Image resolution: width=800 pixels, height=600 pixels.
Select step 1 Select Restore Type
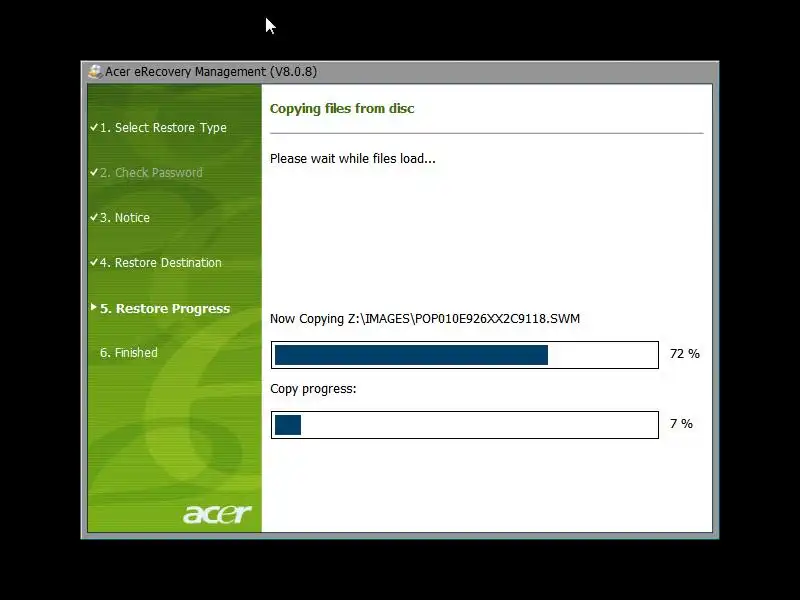point(163,128)
